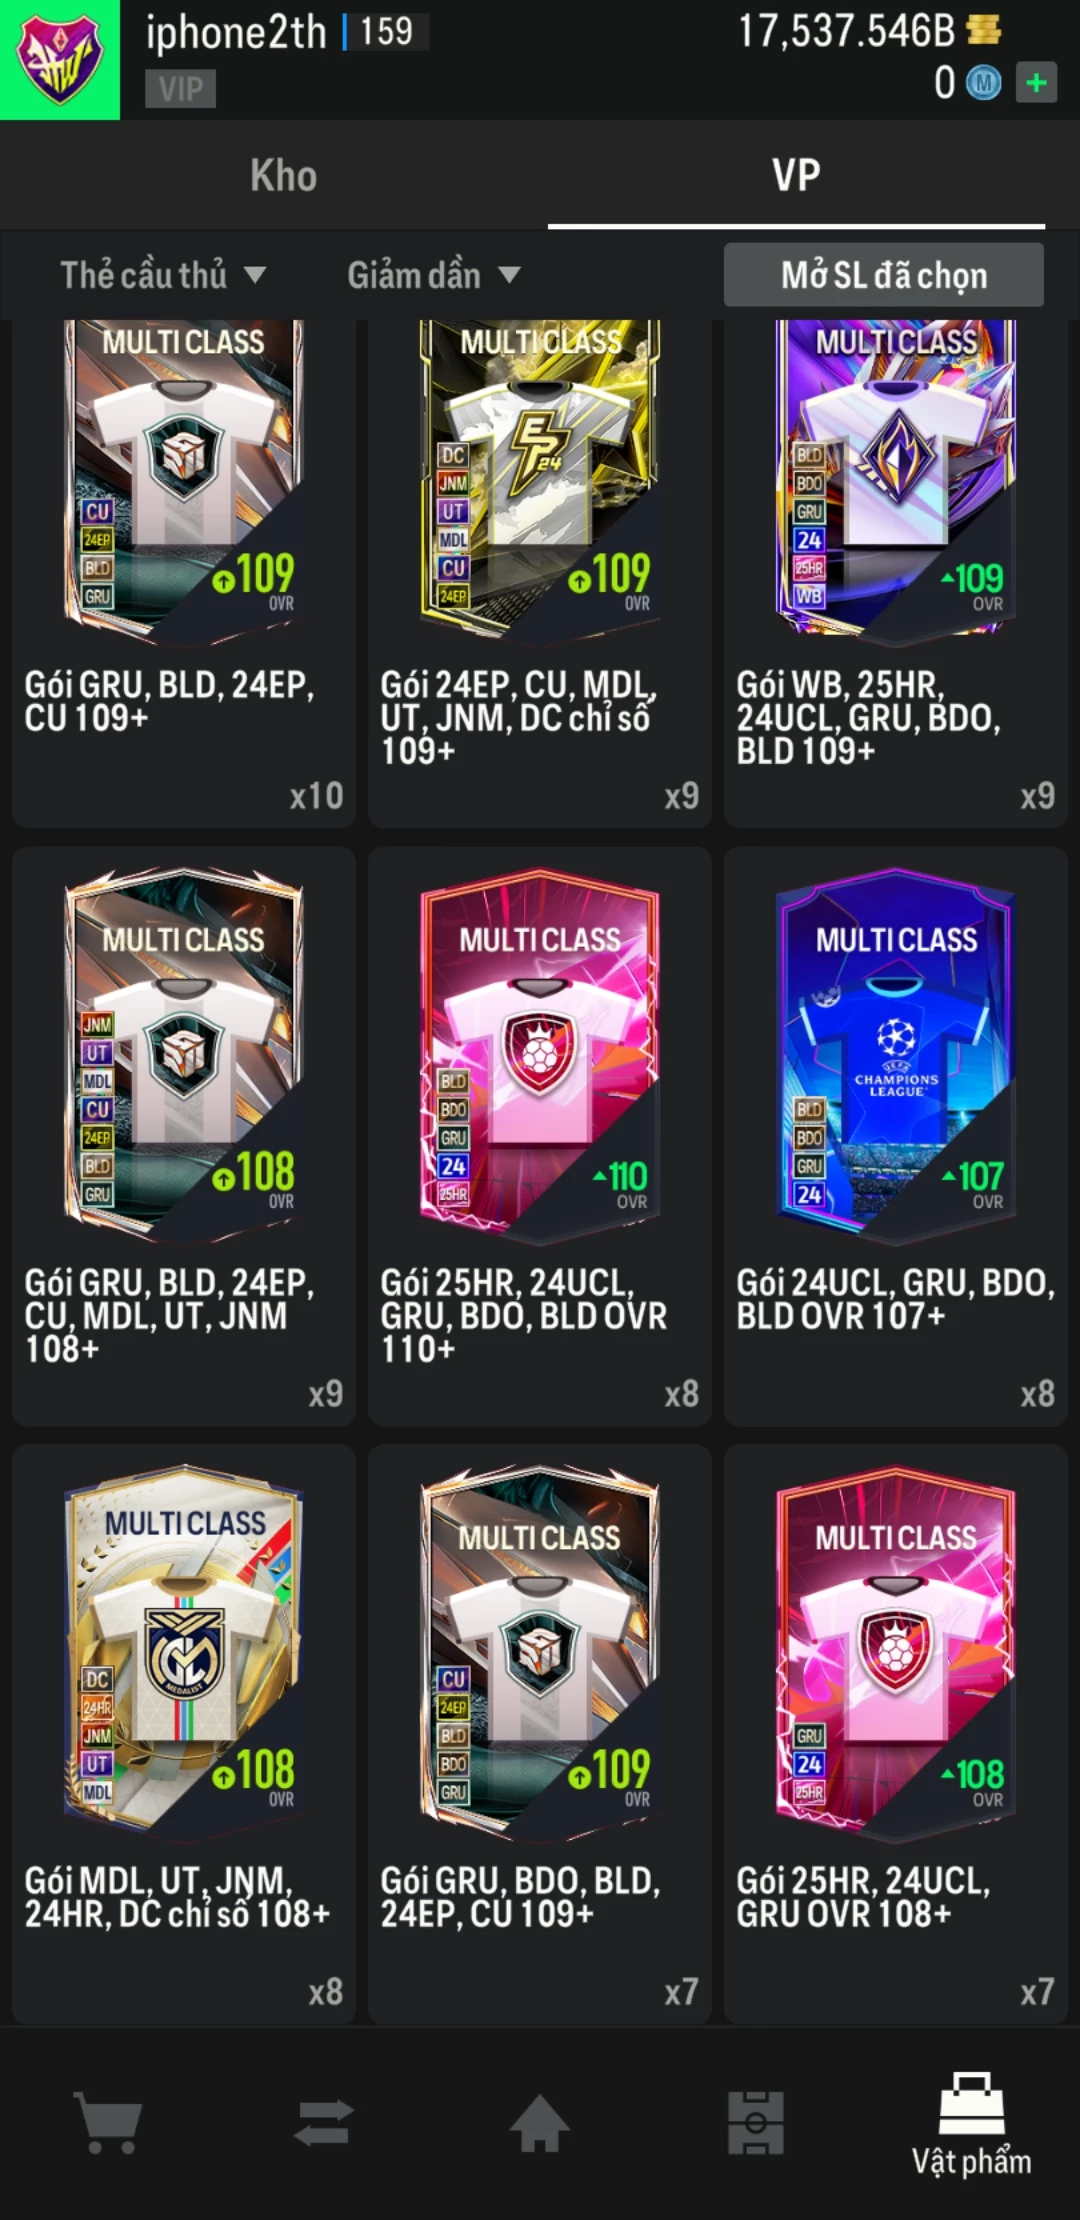The height and width of the screenshot is (2220, 1080).
Task: Expand the Giảm dần sort dropdown
Action: [434, 274]
